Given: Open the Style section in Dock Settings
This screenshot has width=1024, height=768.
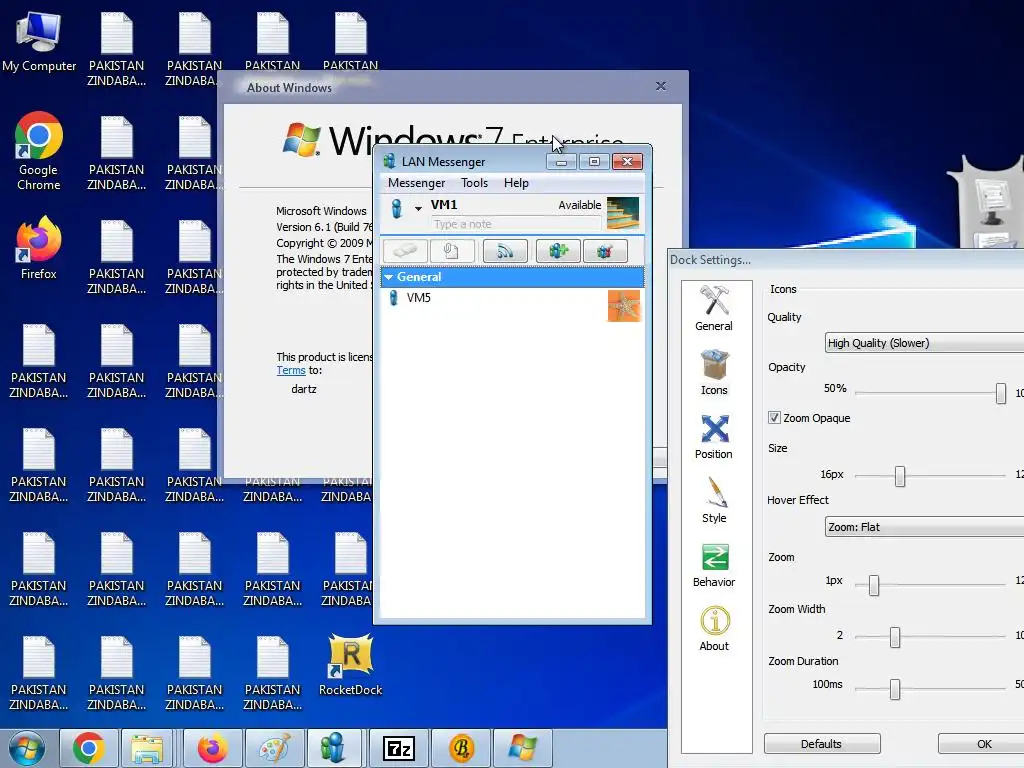Looking at the screenshot, I should (714, 500).
